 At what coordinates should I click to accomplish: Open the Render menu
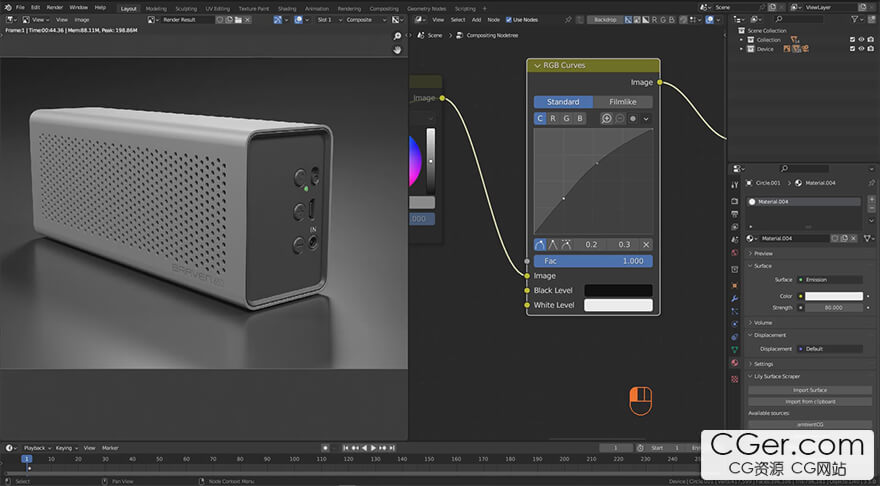click(54, 8)
